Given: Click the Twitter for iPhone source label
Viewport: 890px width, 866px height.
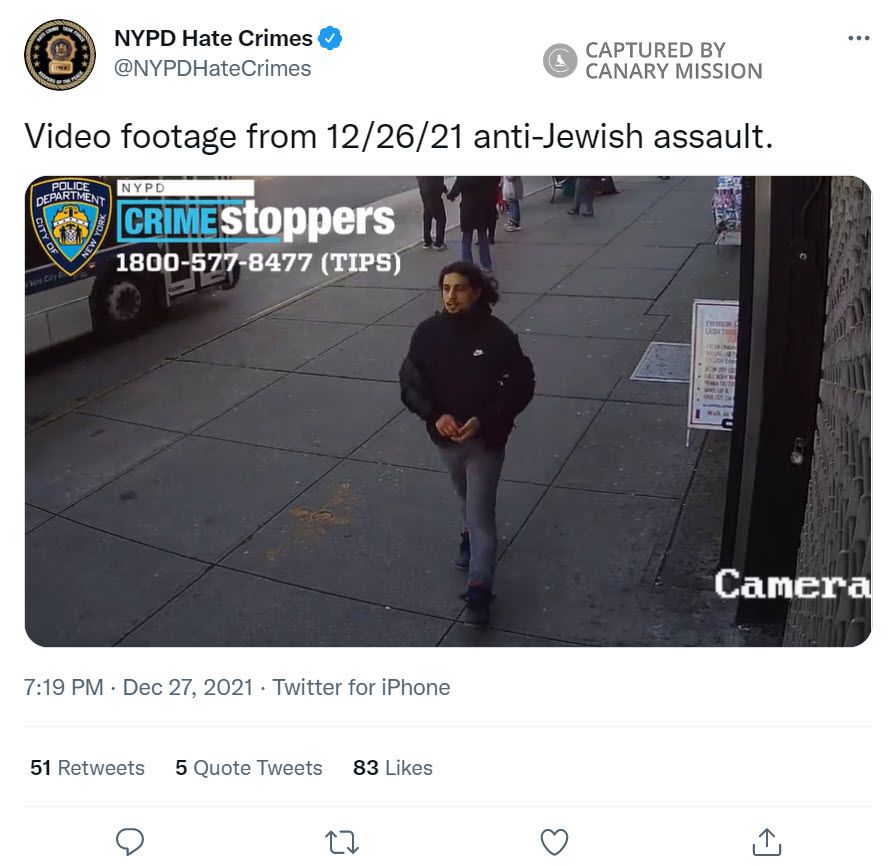Looking at the screenshot, I should tap(362, 687).
